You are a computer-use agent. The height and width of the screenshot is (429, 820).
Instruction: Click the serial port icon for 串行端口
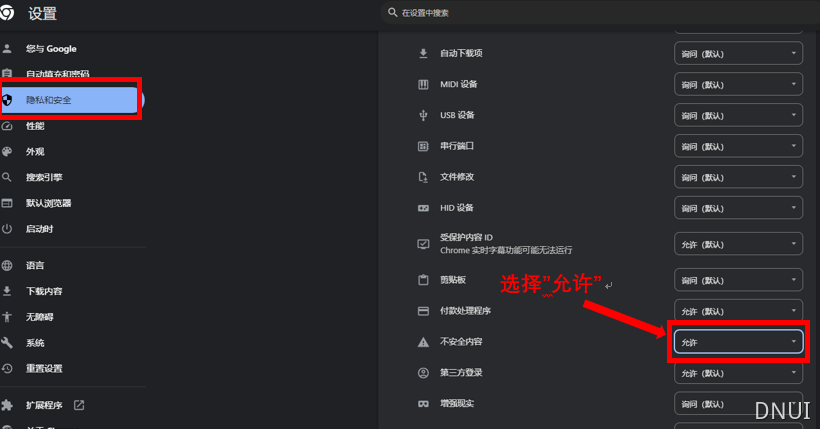(423, 146)
